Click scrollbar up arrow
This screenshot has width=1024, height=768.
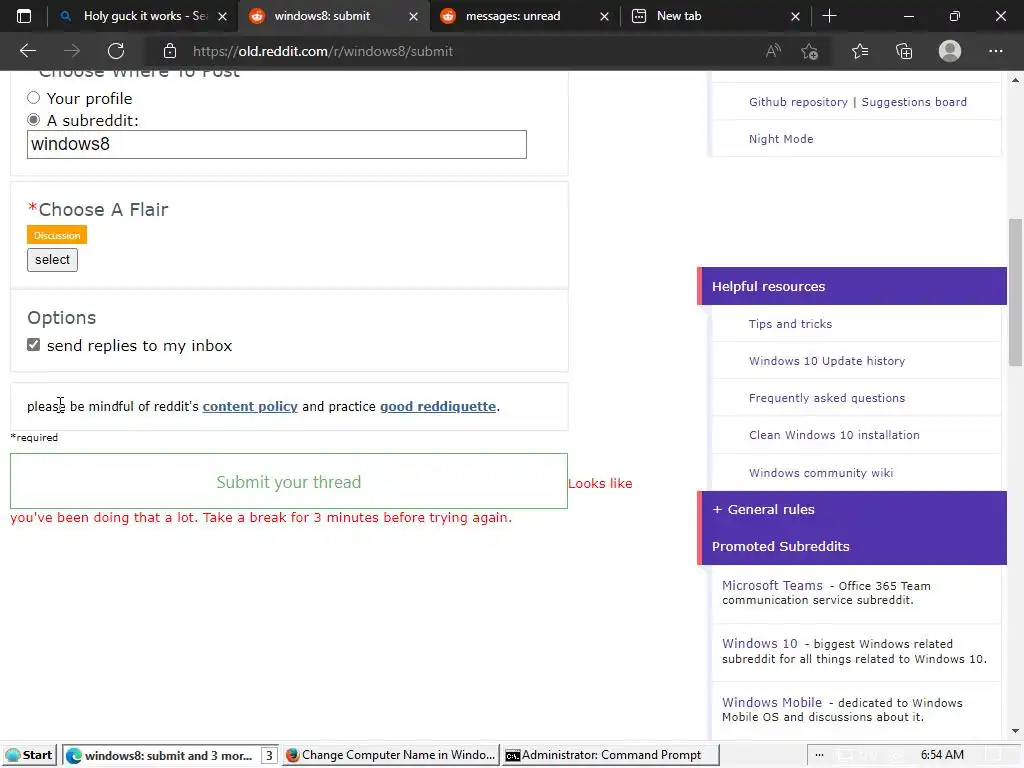tap(1015, 80)
